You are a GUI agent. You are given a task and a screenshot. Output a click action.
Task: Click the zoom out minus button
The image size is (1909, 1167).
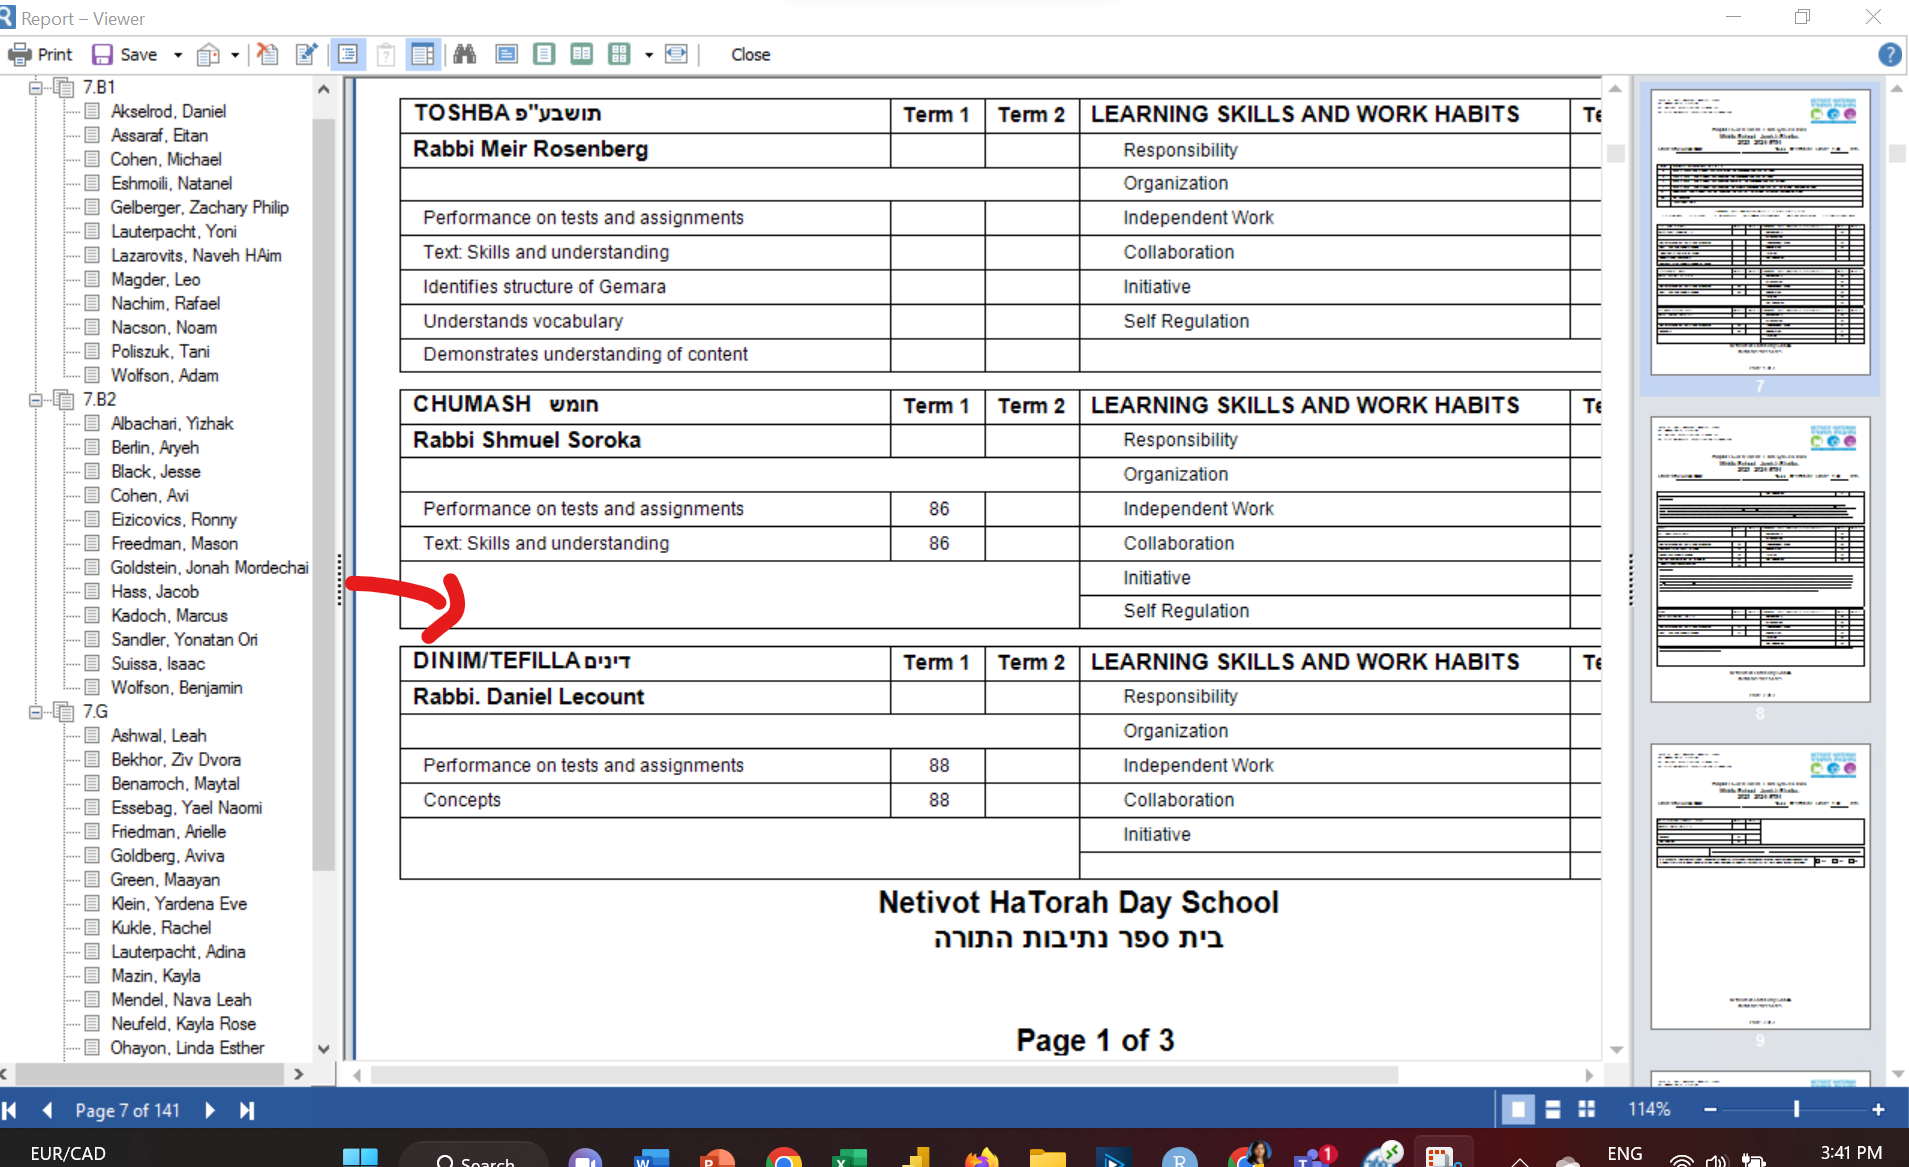coord(1710,1109)
